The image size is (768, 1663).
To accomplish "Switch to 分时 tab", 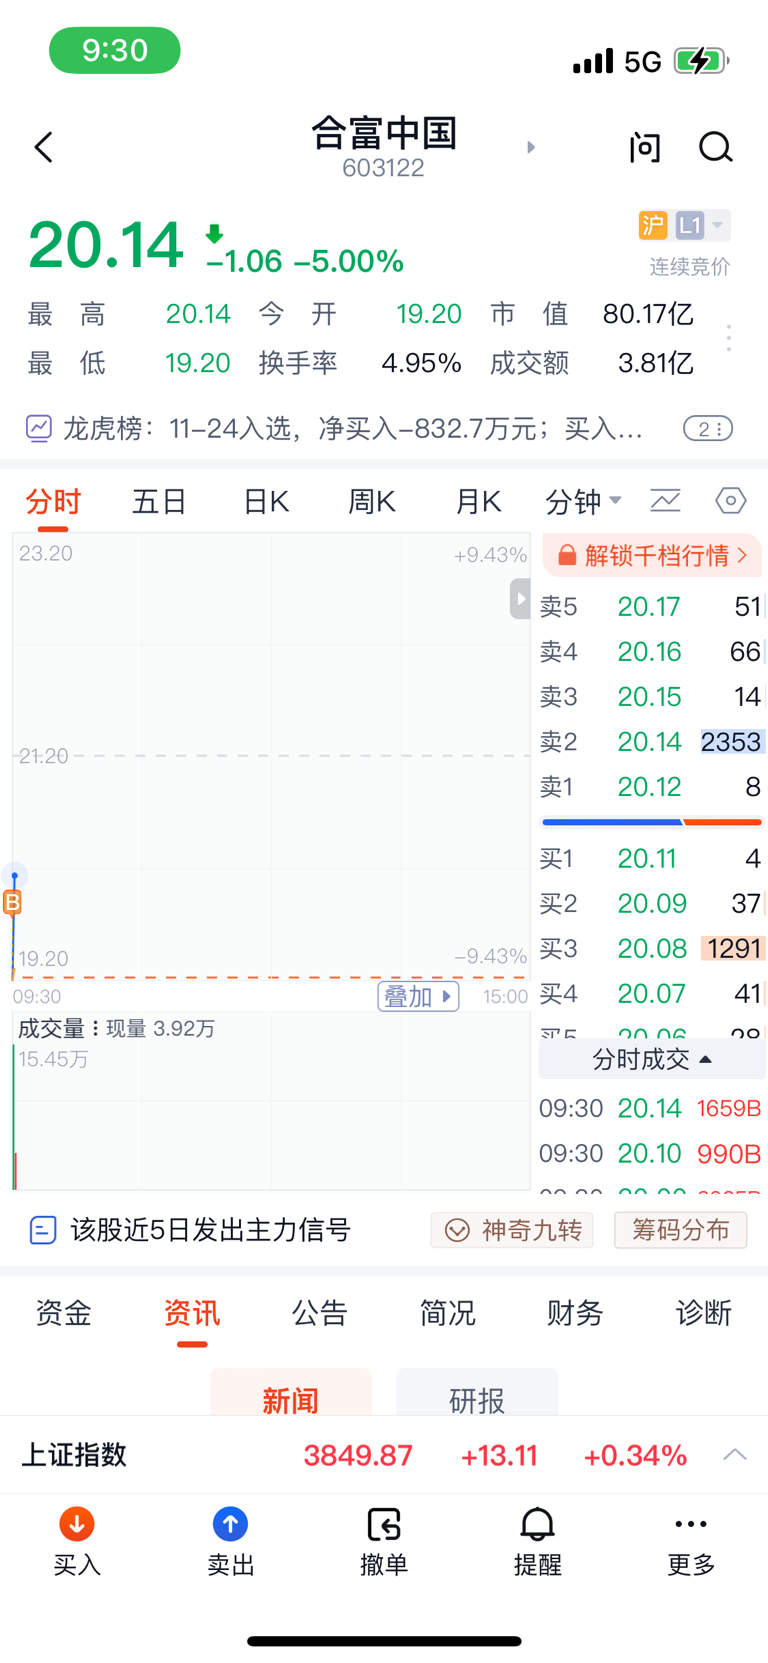I will [x=53, y=501].
